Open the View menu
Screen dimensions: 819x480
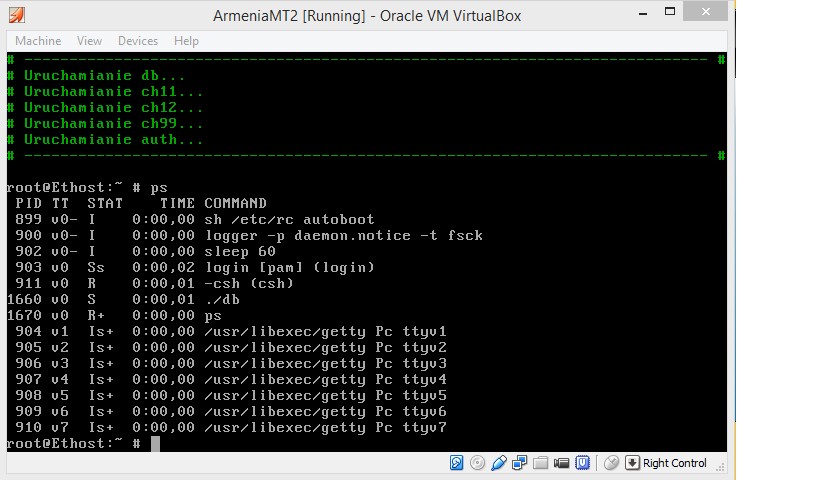tap(89, 41)
